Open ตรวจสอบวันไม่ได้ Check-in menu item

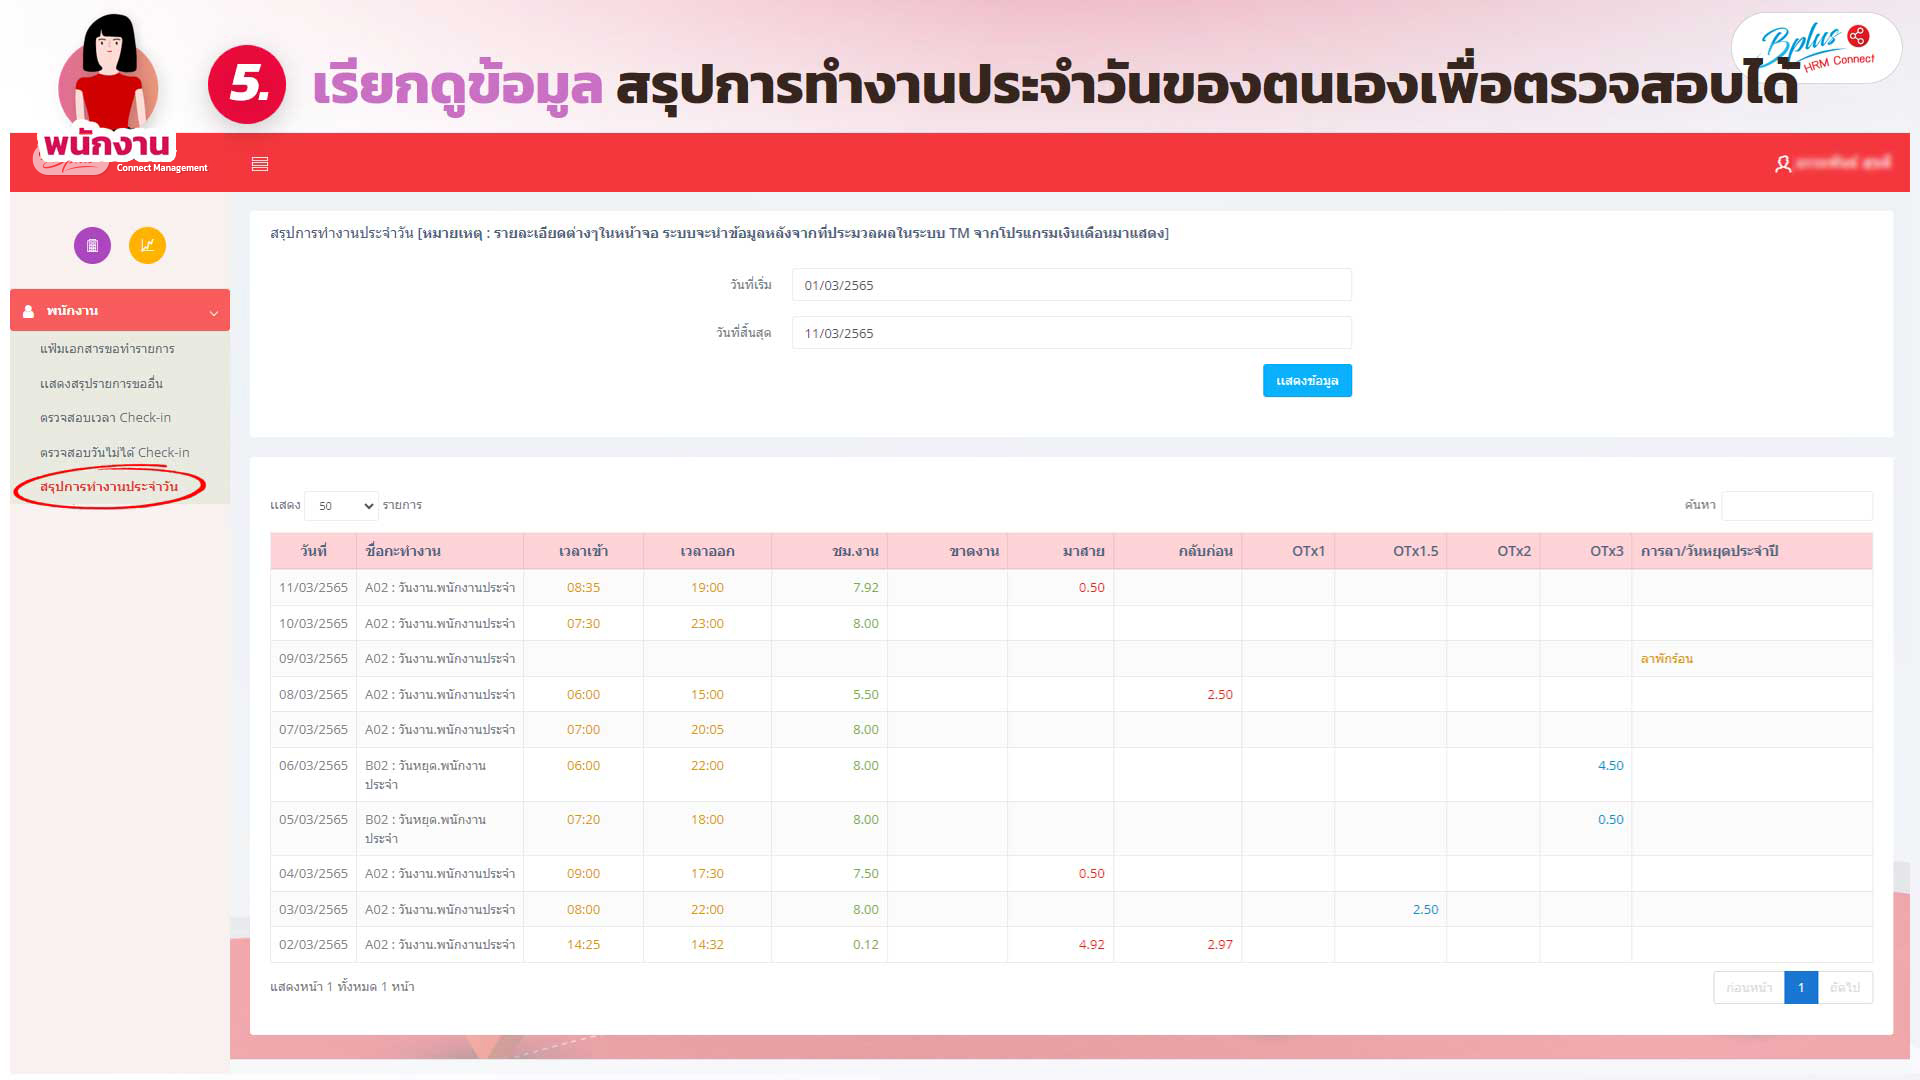[114, 453]
